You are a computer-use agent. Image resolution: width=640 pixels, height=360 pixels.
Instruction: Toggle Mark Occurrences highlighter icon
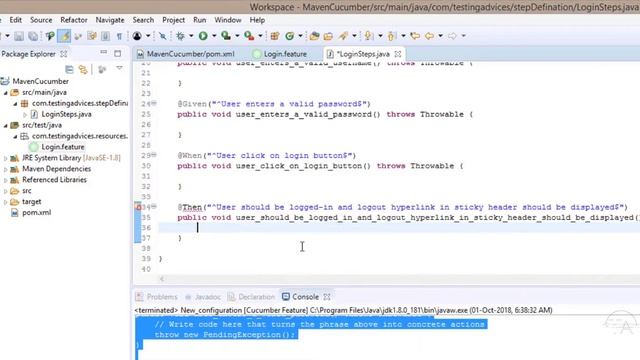[x=64, y=36]
